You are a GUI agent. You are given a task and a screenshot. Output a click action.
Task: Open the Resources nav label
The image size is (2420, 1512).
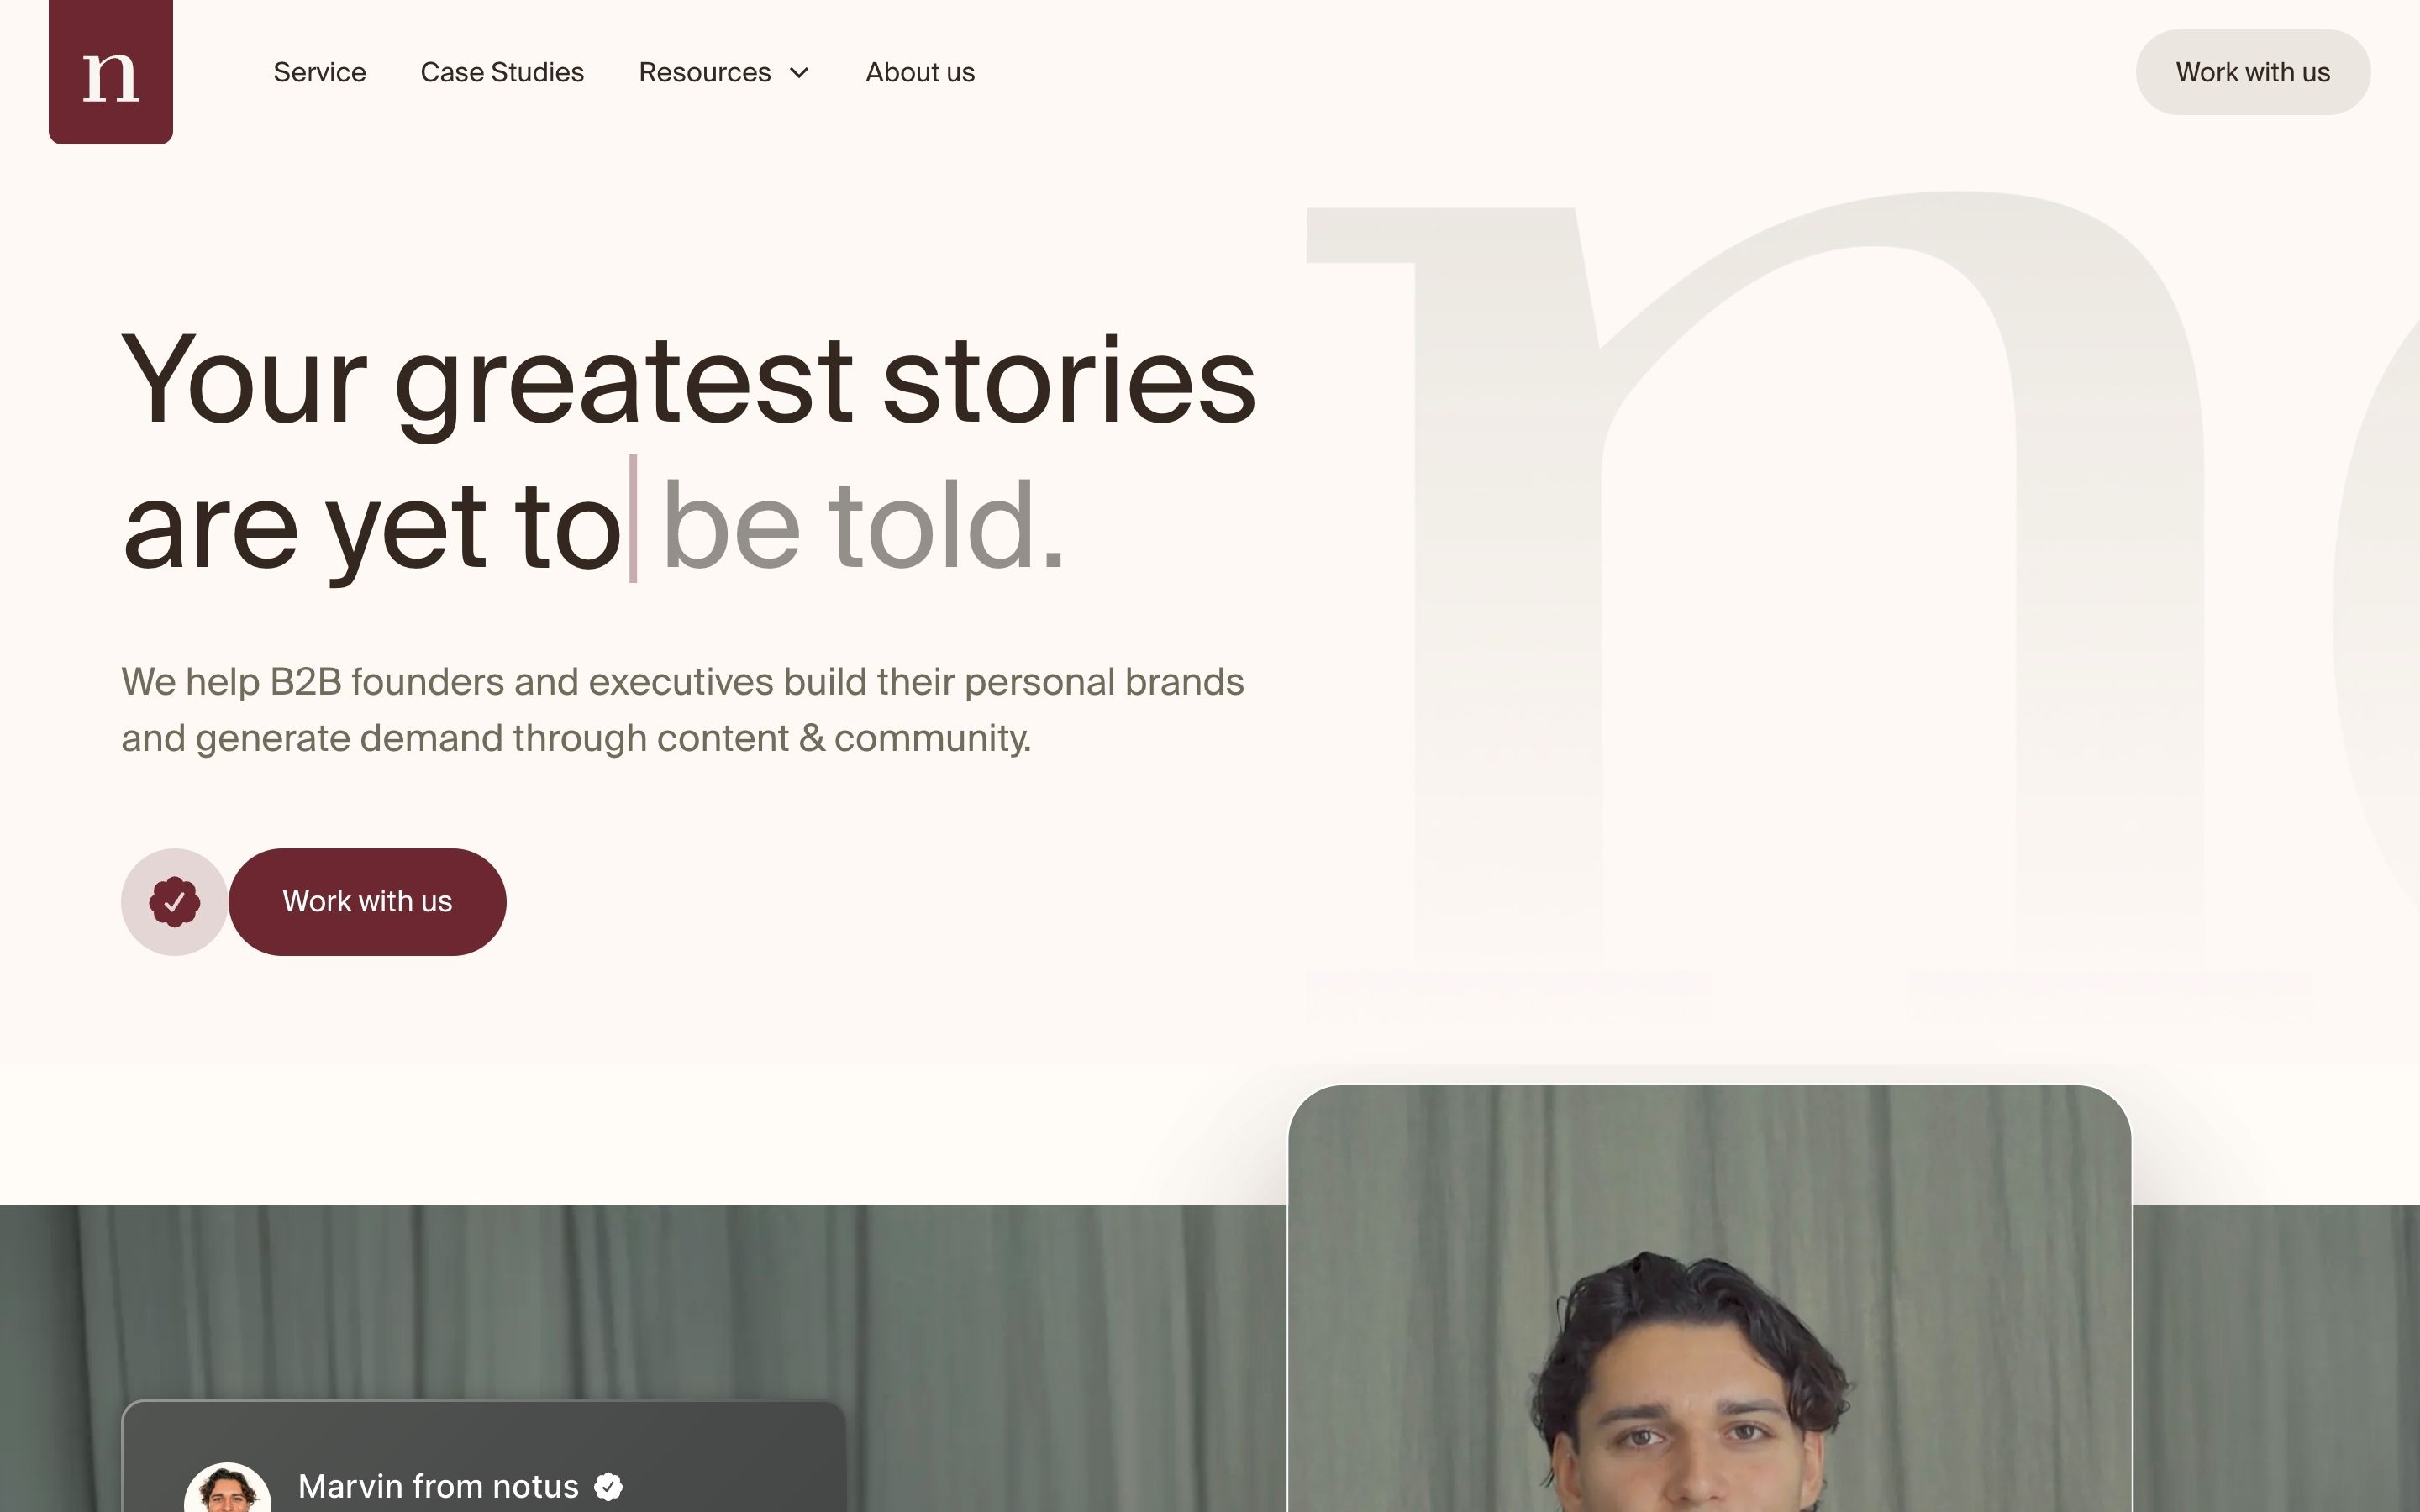click(x=704, y=73)
